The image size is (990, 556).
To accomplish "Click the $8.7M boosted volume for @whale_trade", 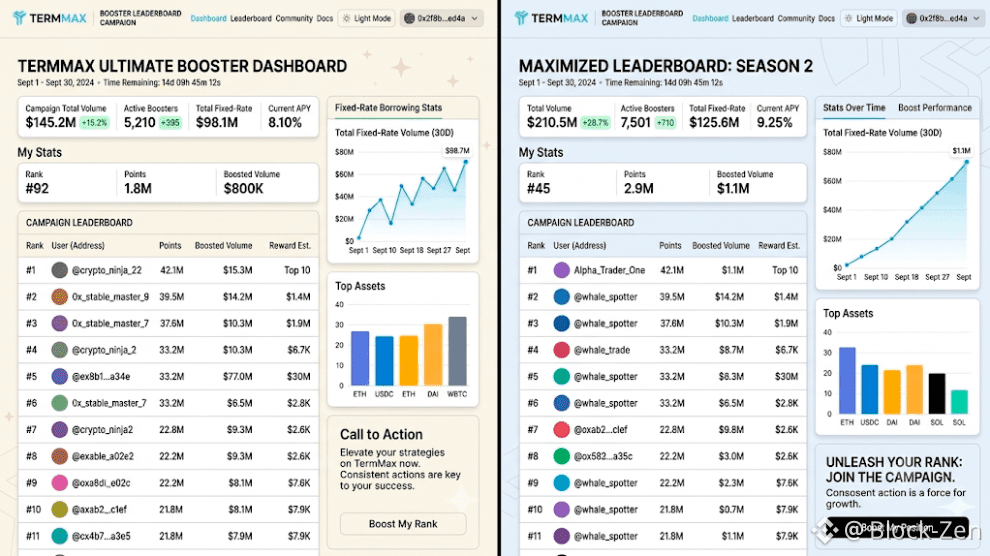I will tap(731, 350).
